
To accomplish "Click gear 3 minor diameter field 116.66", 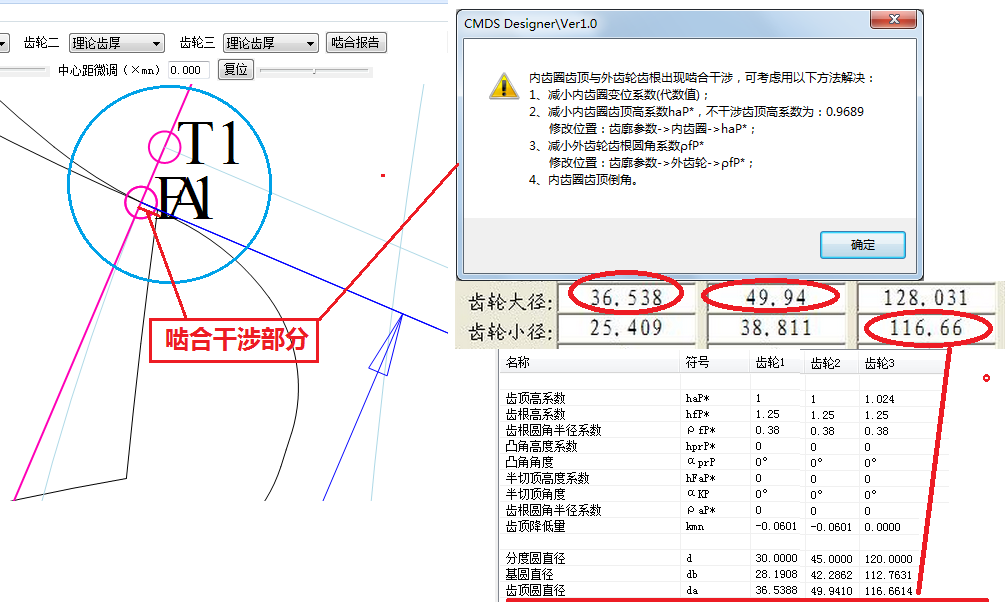I will click(x=926, y=328).
